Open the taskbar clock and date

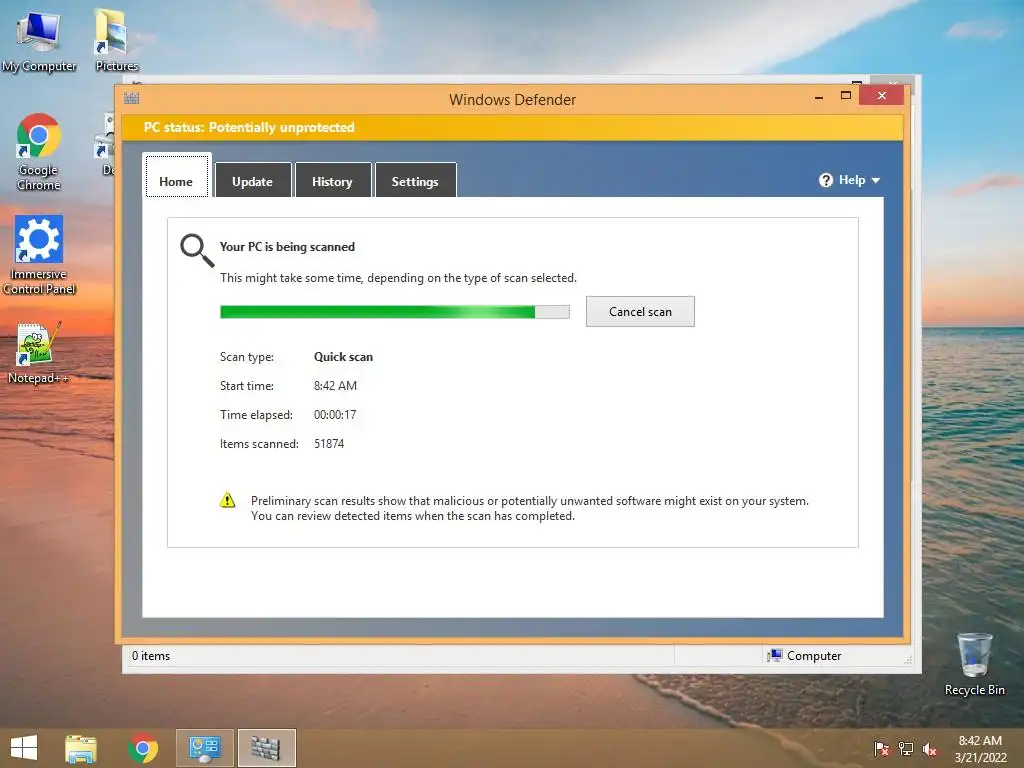point(980,749)
